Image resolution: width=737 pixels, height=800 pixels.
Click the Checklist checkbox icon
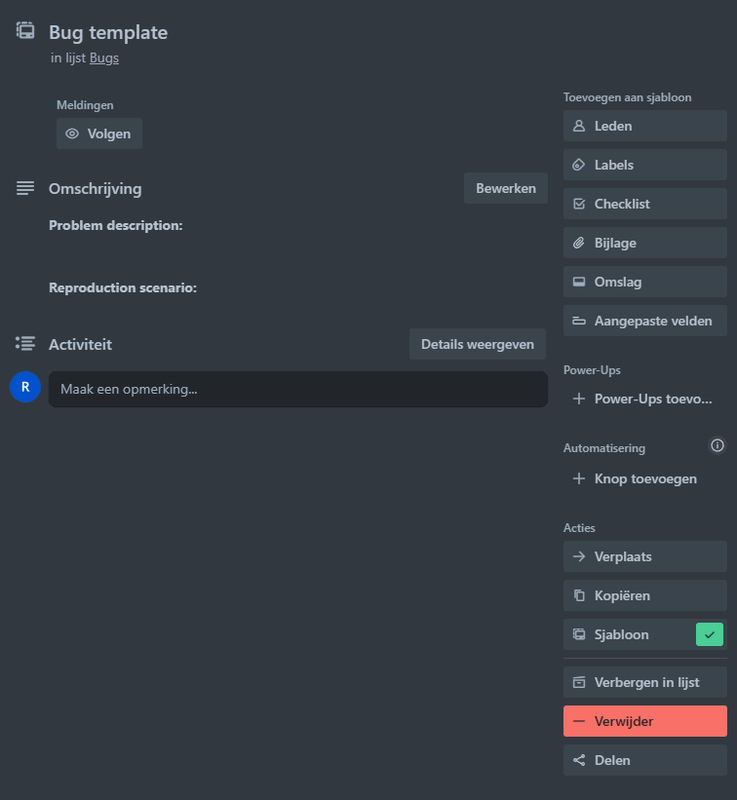pyautogui.click(x=579, y=204)
